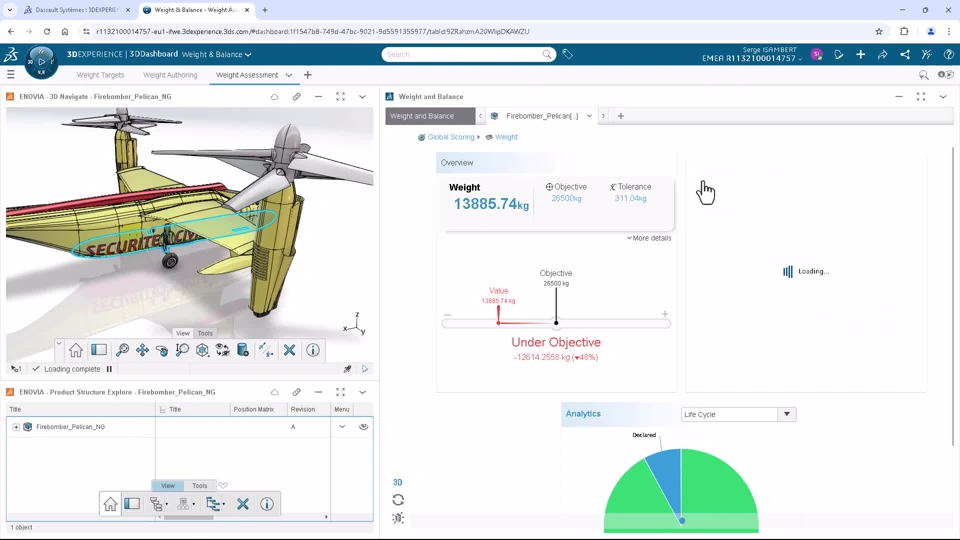This screenshot has height=540, width=960.
Task: Click the 6WTags tag icon
Action: 568,54
